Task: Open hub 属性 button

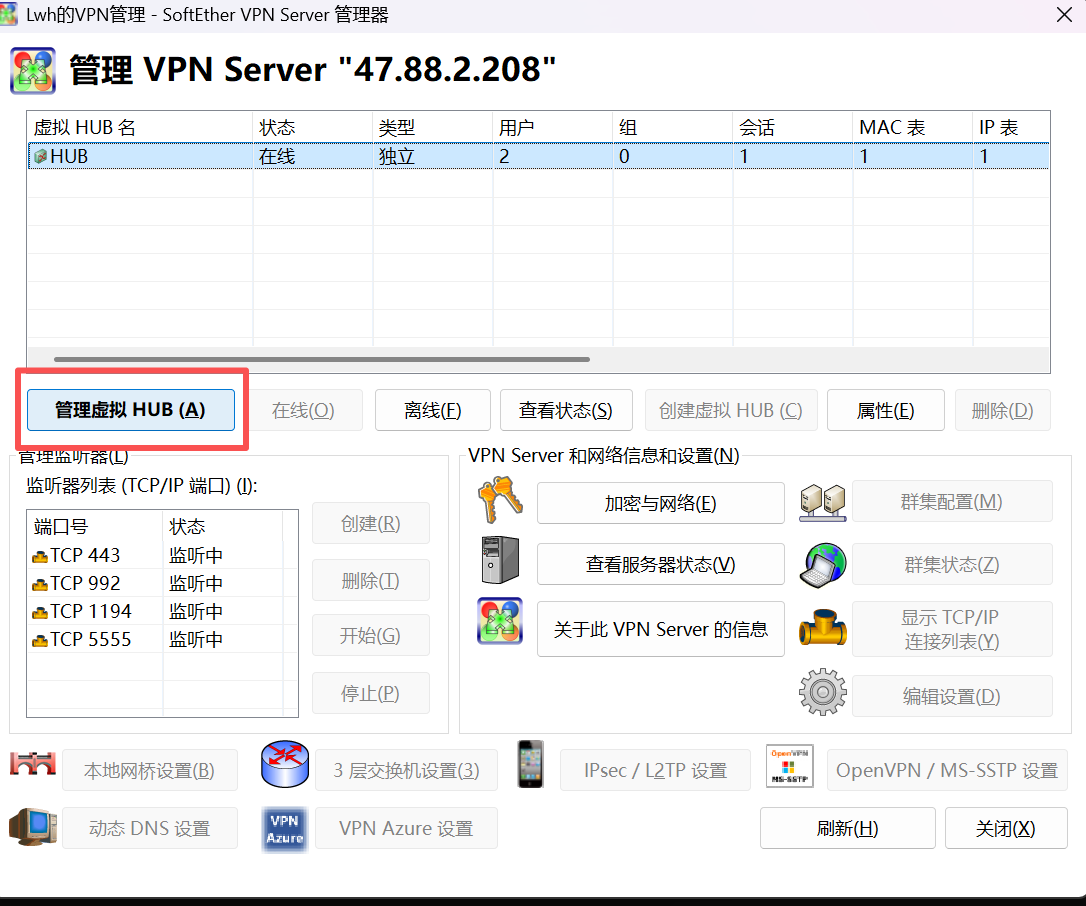Action: pos(885,410)
